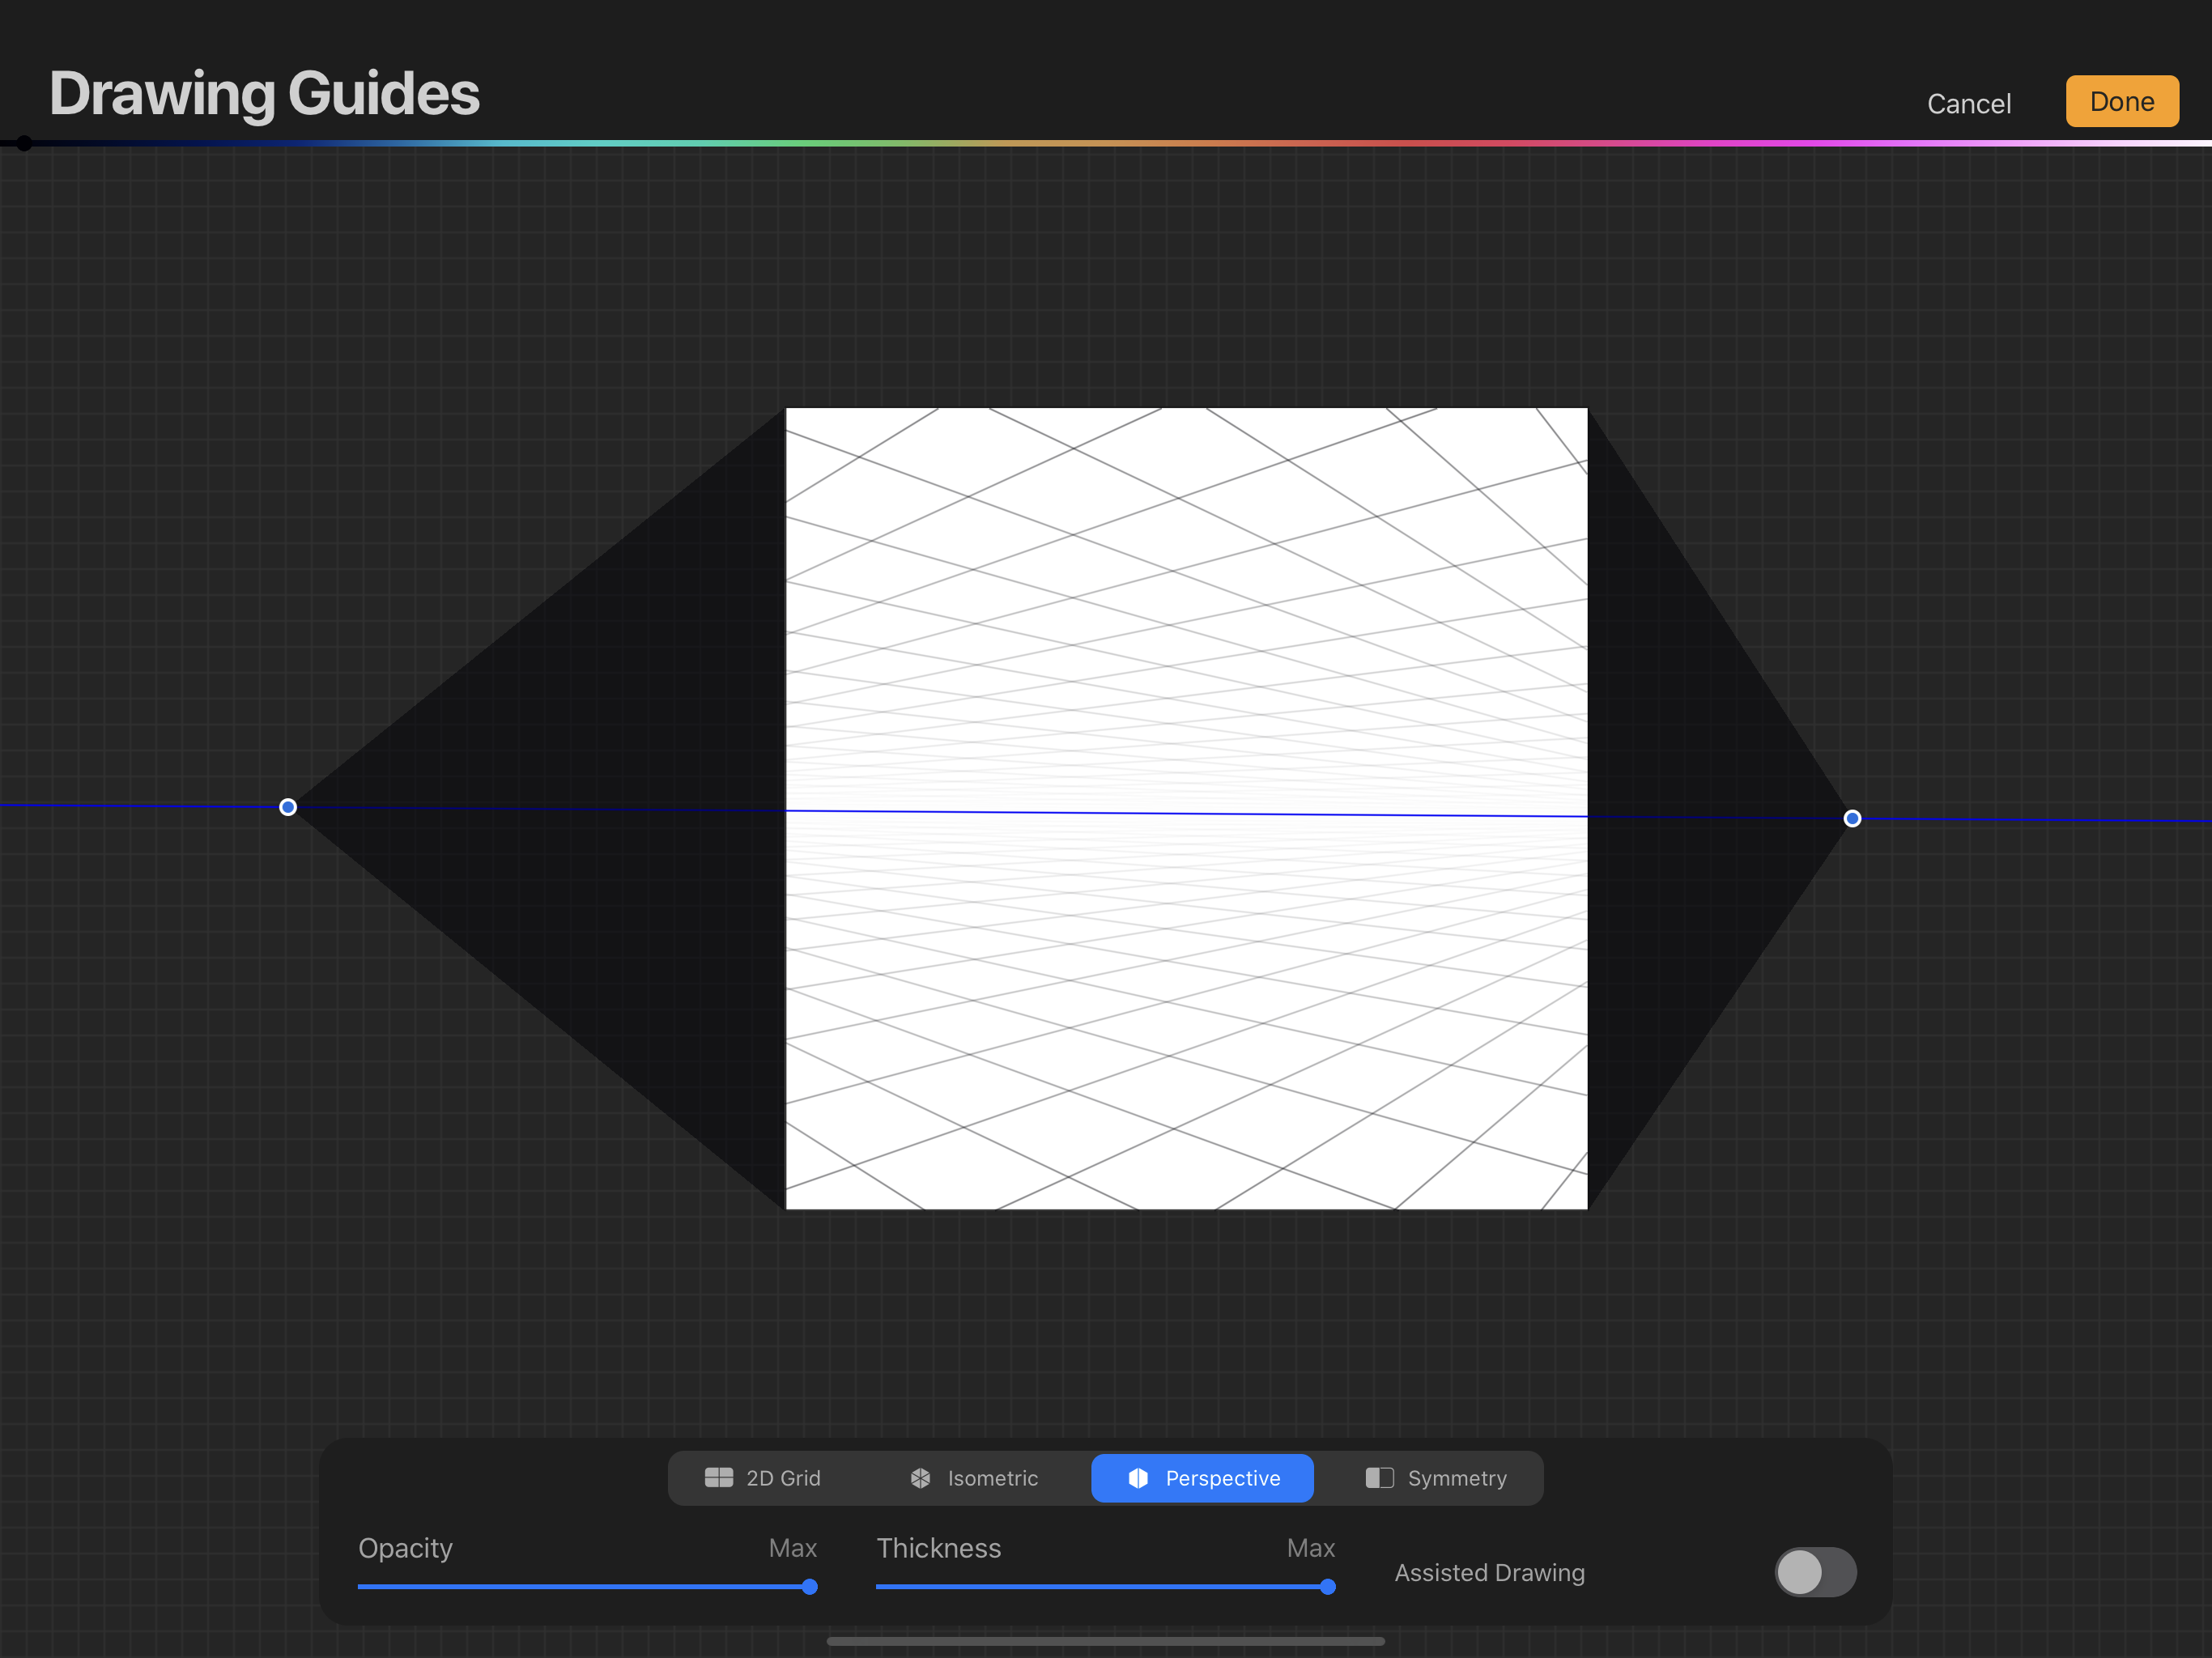Click the Thickness slider handle
The width and height of the screenshot is (2212, 1658).
(x=1328, y=1587)
